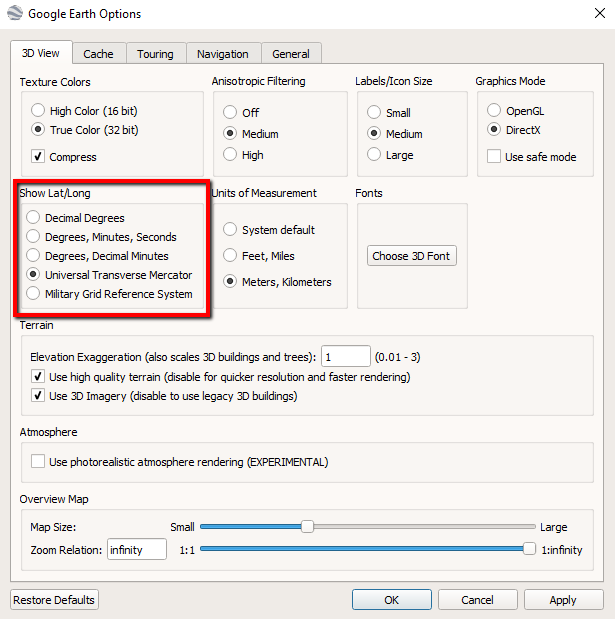Enable Use safe mode checkbox

(494, 156)
